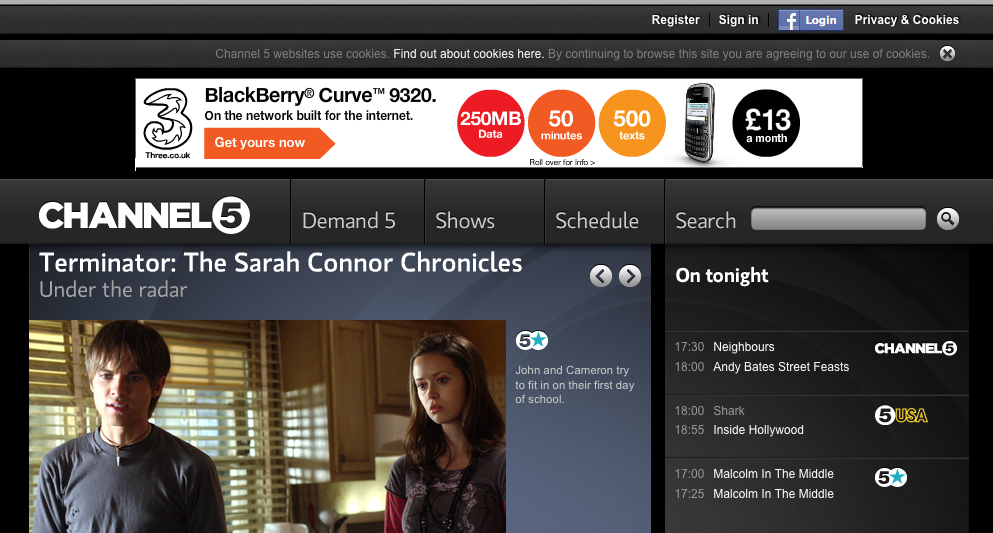Click the BlackBerry phone image in the ad

pyautogui.click(x=700, y=123)
